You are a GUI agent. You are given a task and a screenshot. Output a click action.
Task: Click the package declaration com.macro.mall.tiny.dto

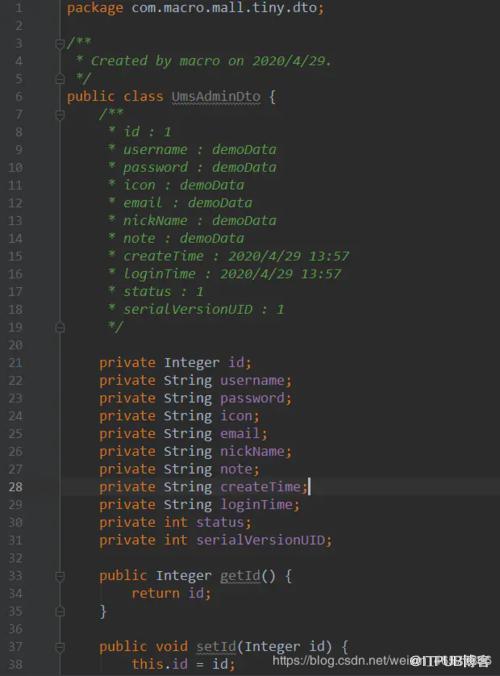pyautogui.click(x=224, y=8)
